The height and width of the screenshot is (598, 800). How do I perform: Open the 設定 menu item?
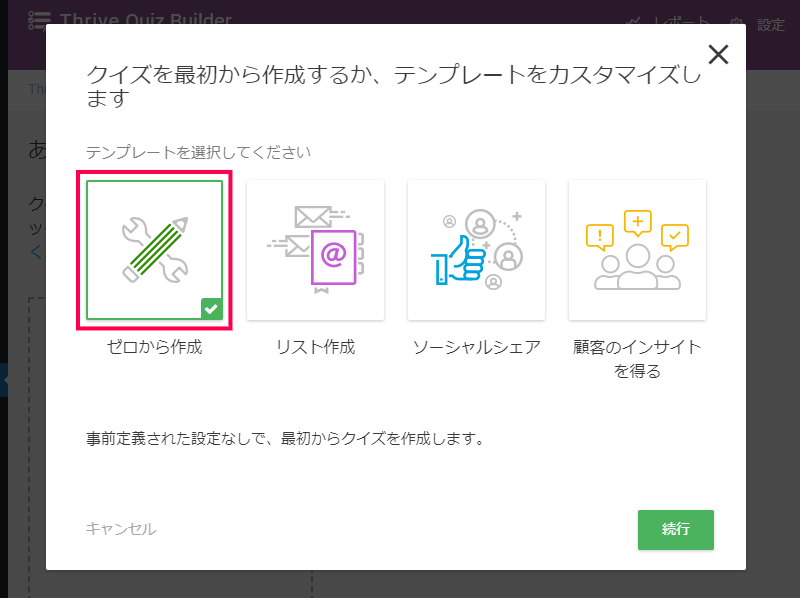click(771, 25)
